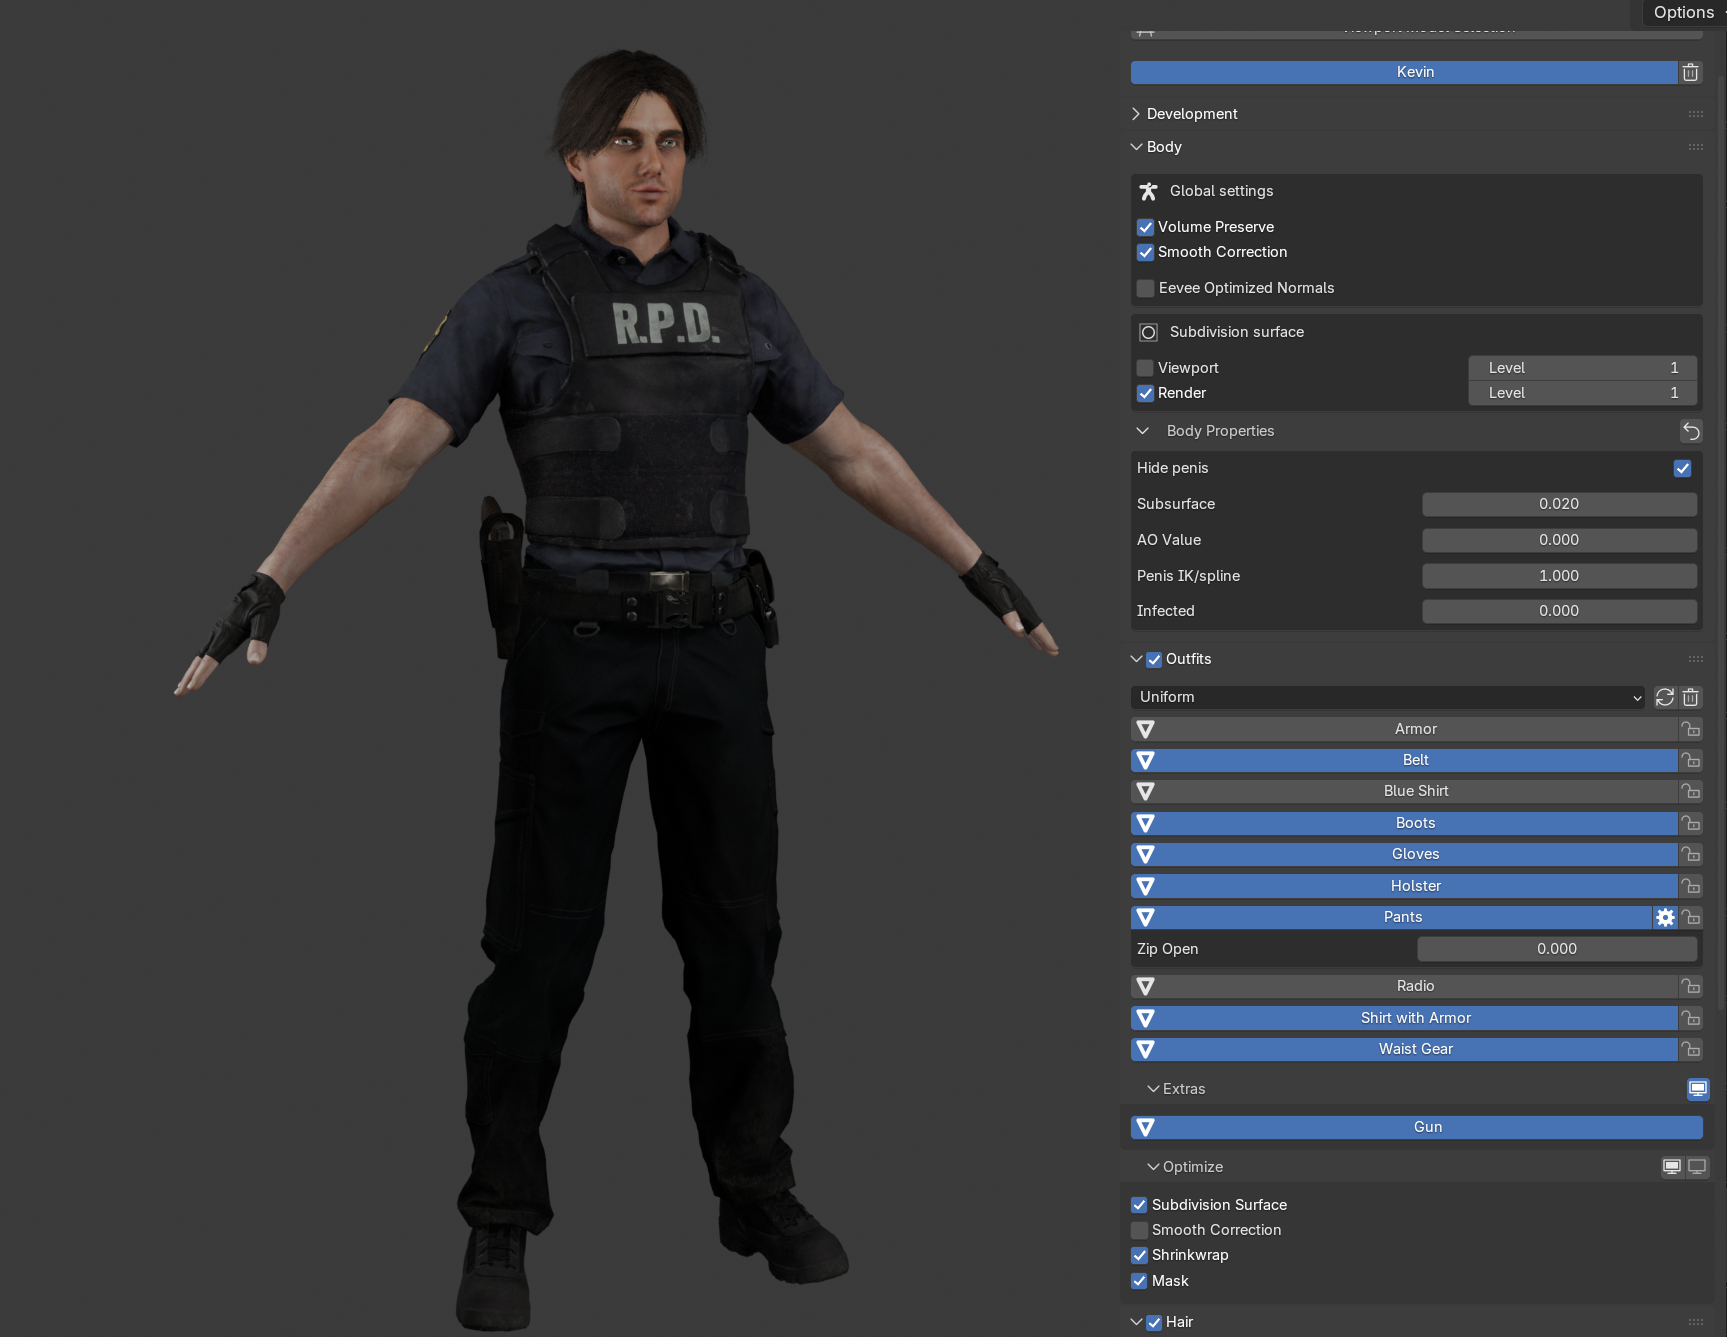Collapse the Body Properties section
The image size is (1727, 1337).
[x=1143, y=431]
